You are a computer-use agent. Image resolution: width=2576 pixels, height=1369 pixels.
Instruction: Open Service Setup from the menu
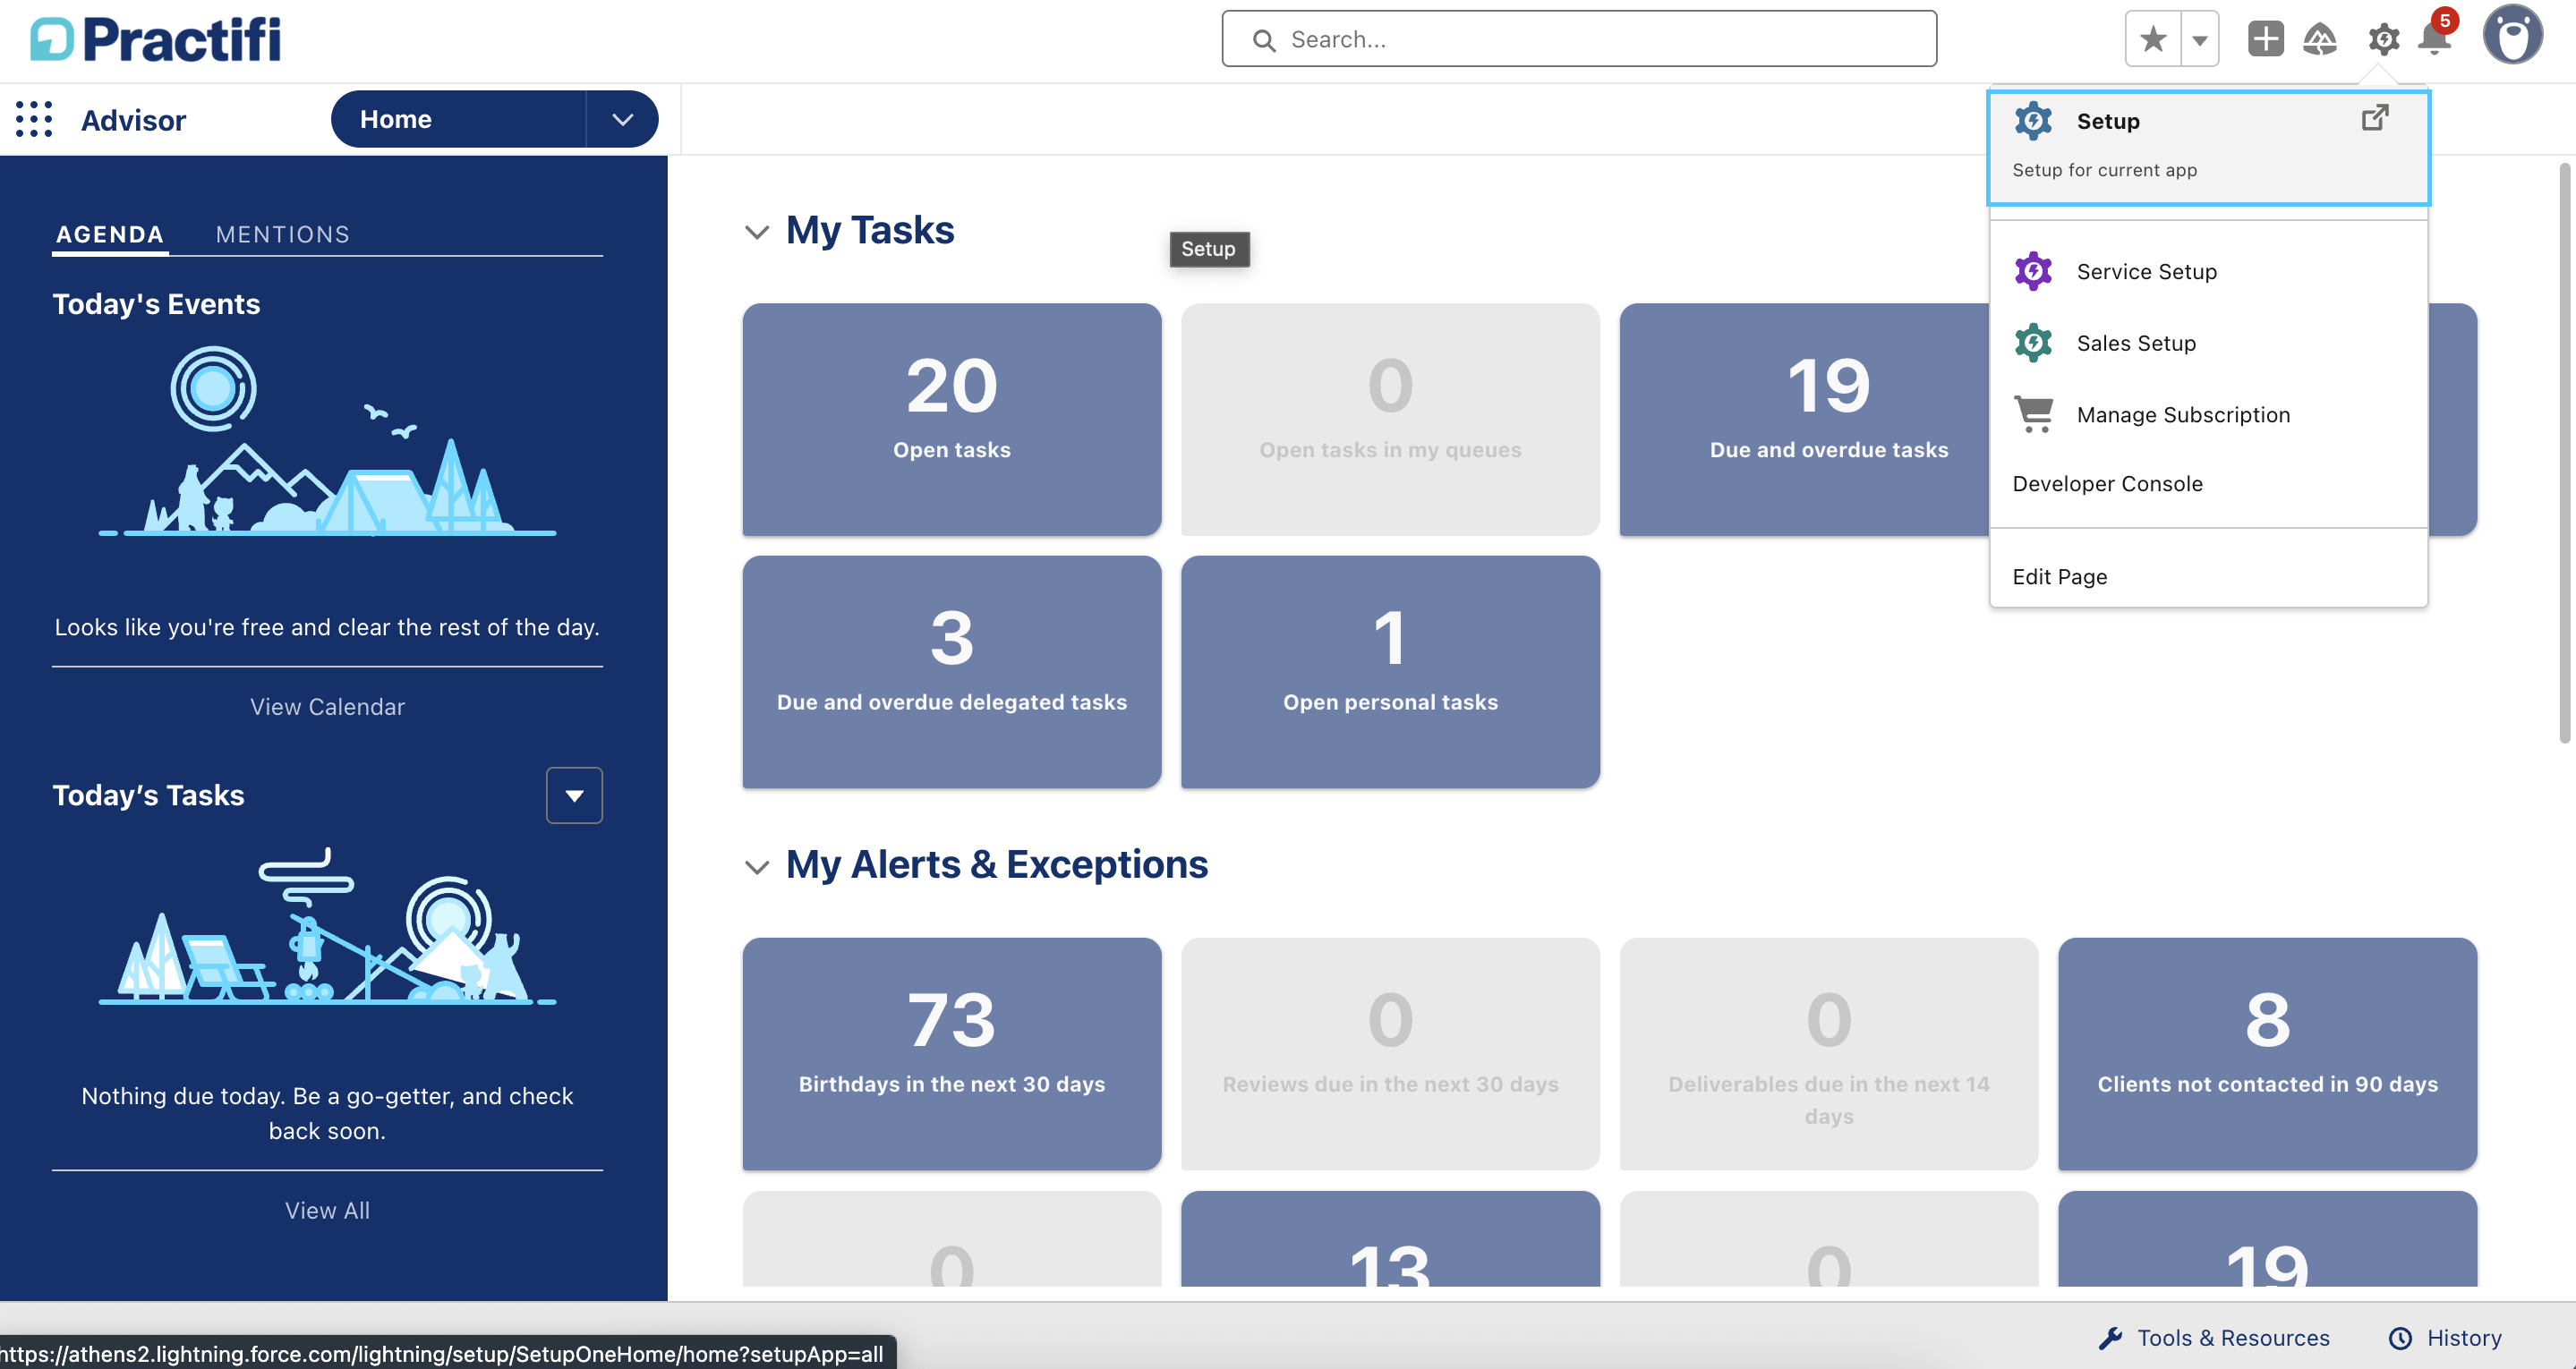coord(2146,272)
